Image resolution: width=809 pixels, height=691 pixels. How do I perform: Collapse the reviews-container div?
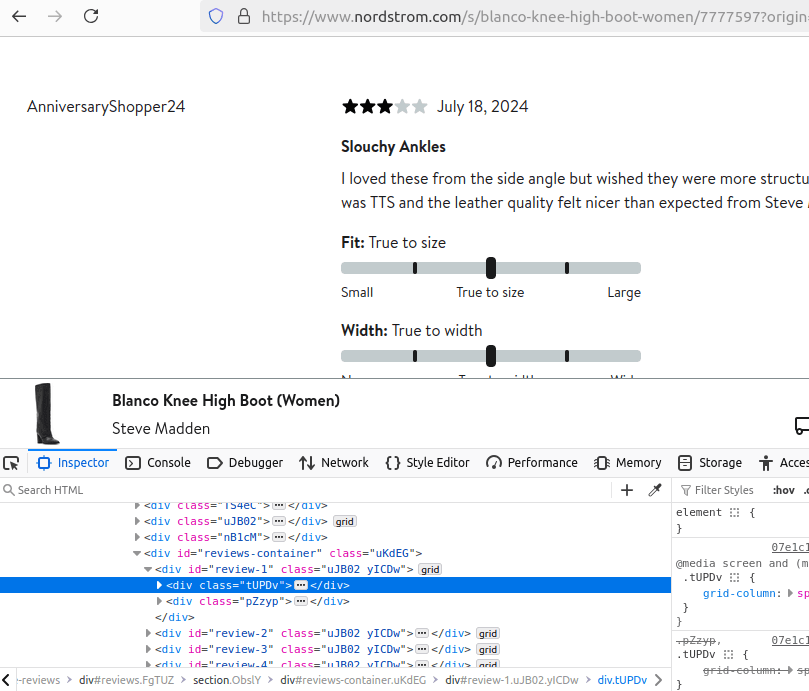pyautogui.click(x=137, y=553)
